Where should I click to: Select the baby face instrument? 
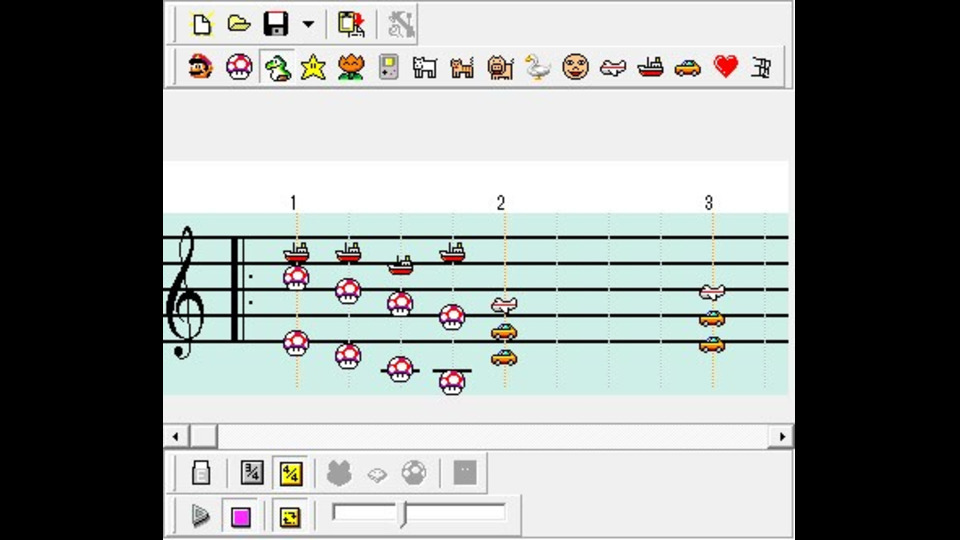point(576,67)
